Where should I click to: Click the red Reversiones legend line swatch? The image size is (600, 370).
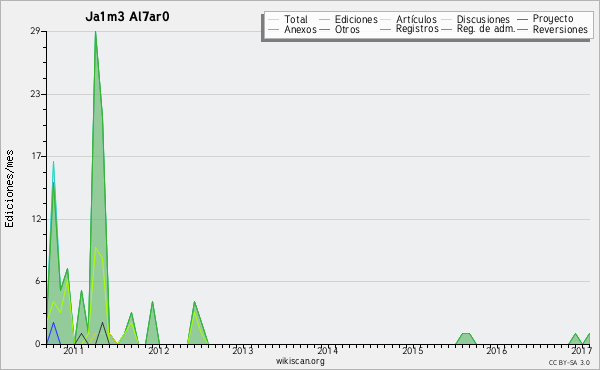pyautogui.click(x=522, y=29)
